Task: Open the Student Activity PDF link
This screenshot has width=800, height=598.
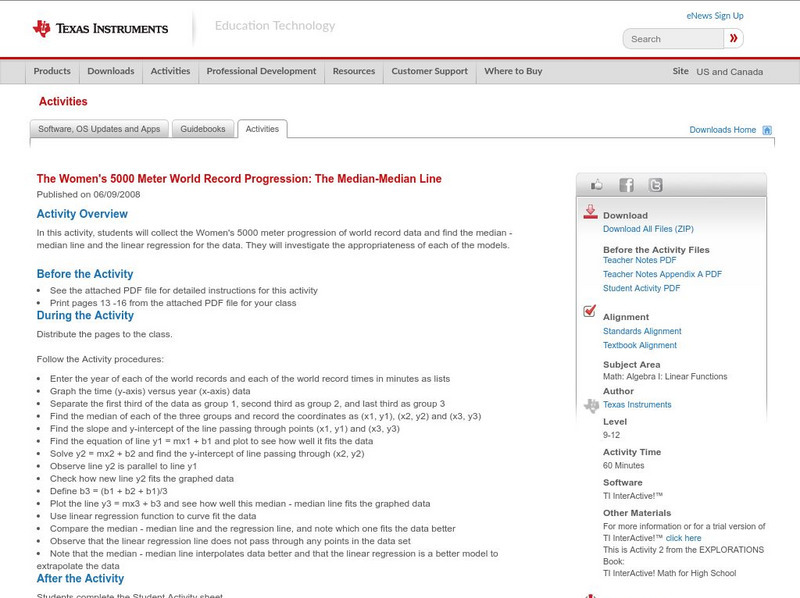Action: click(x=641, y=288)
